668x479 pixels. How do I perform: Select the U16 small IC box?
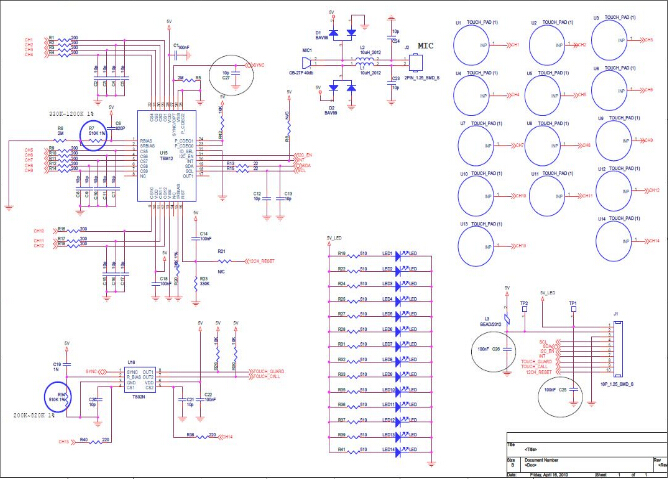tap(140, 379)
